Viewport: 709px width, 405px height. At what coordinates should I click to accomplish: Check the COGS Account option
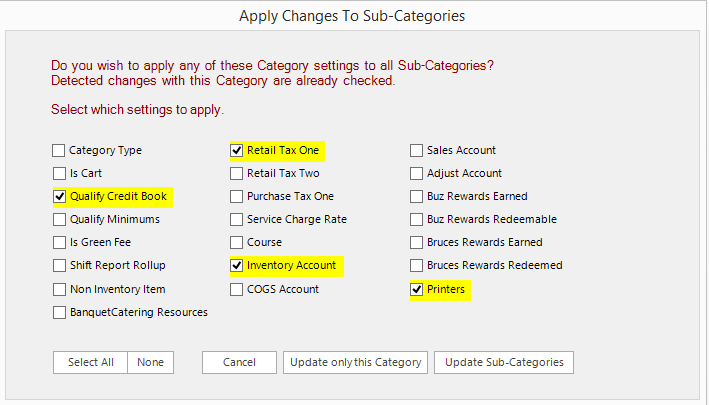pos(237,290)
